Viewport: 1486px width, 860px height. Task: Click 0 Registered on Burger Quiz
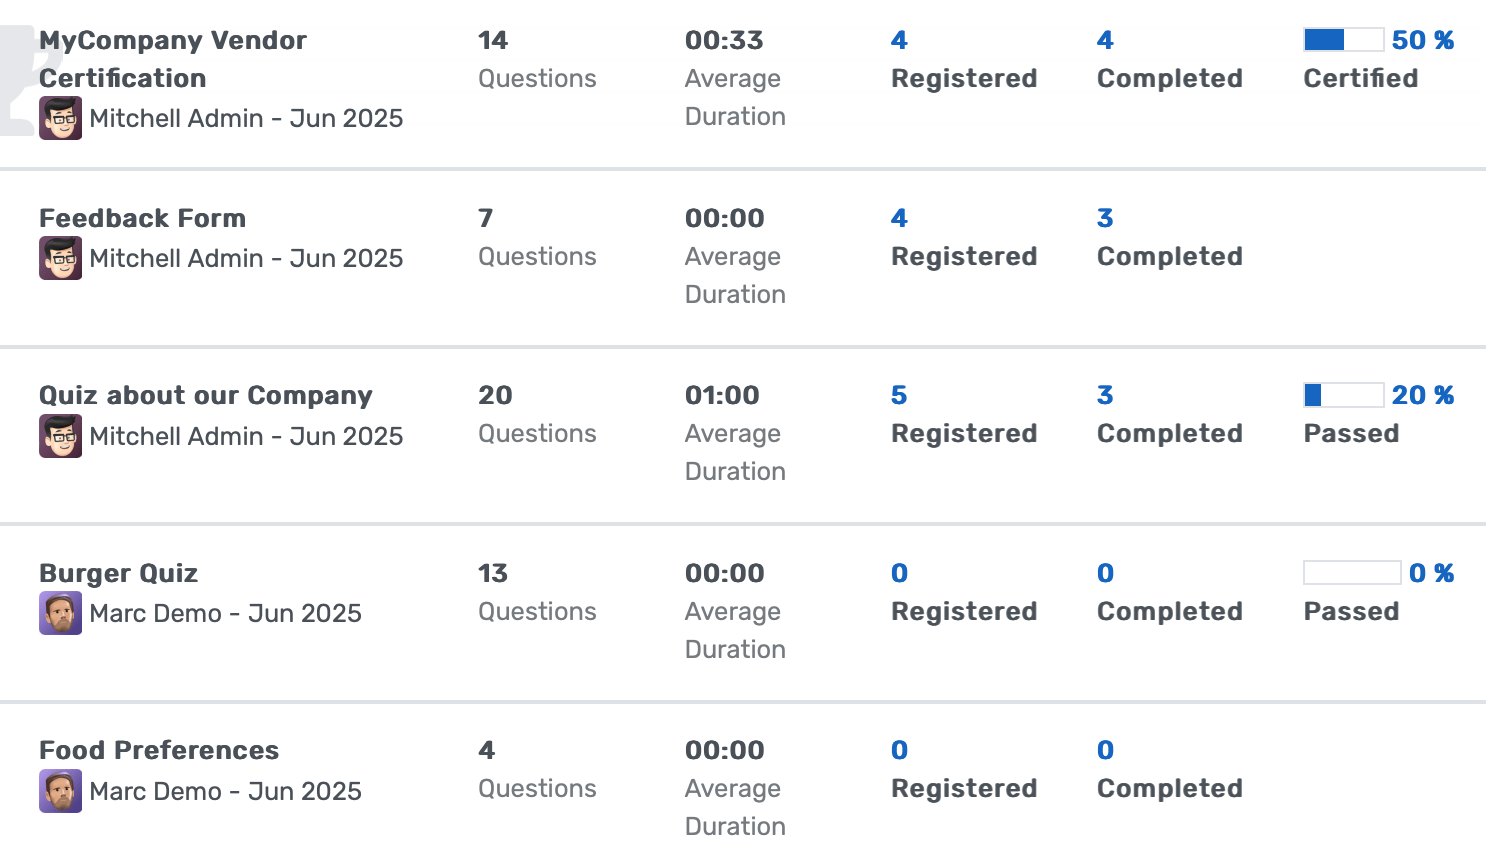pos(898,573)
